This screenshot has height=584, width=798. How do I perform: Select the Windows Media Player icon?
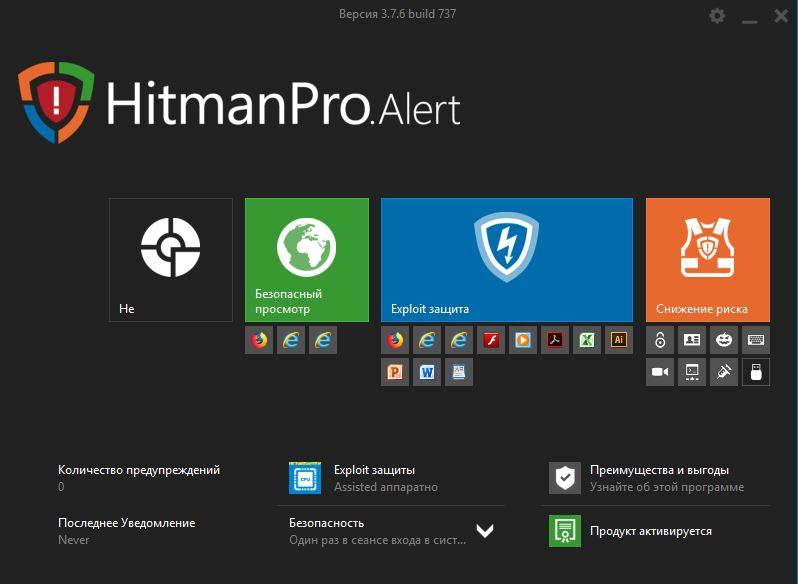523,340
